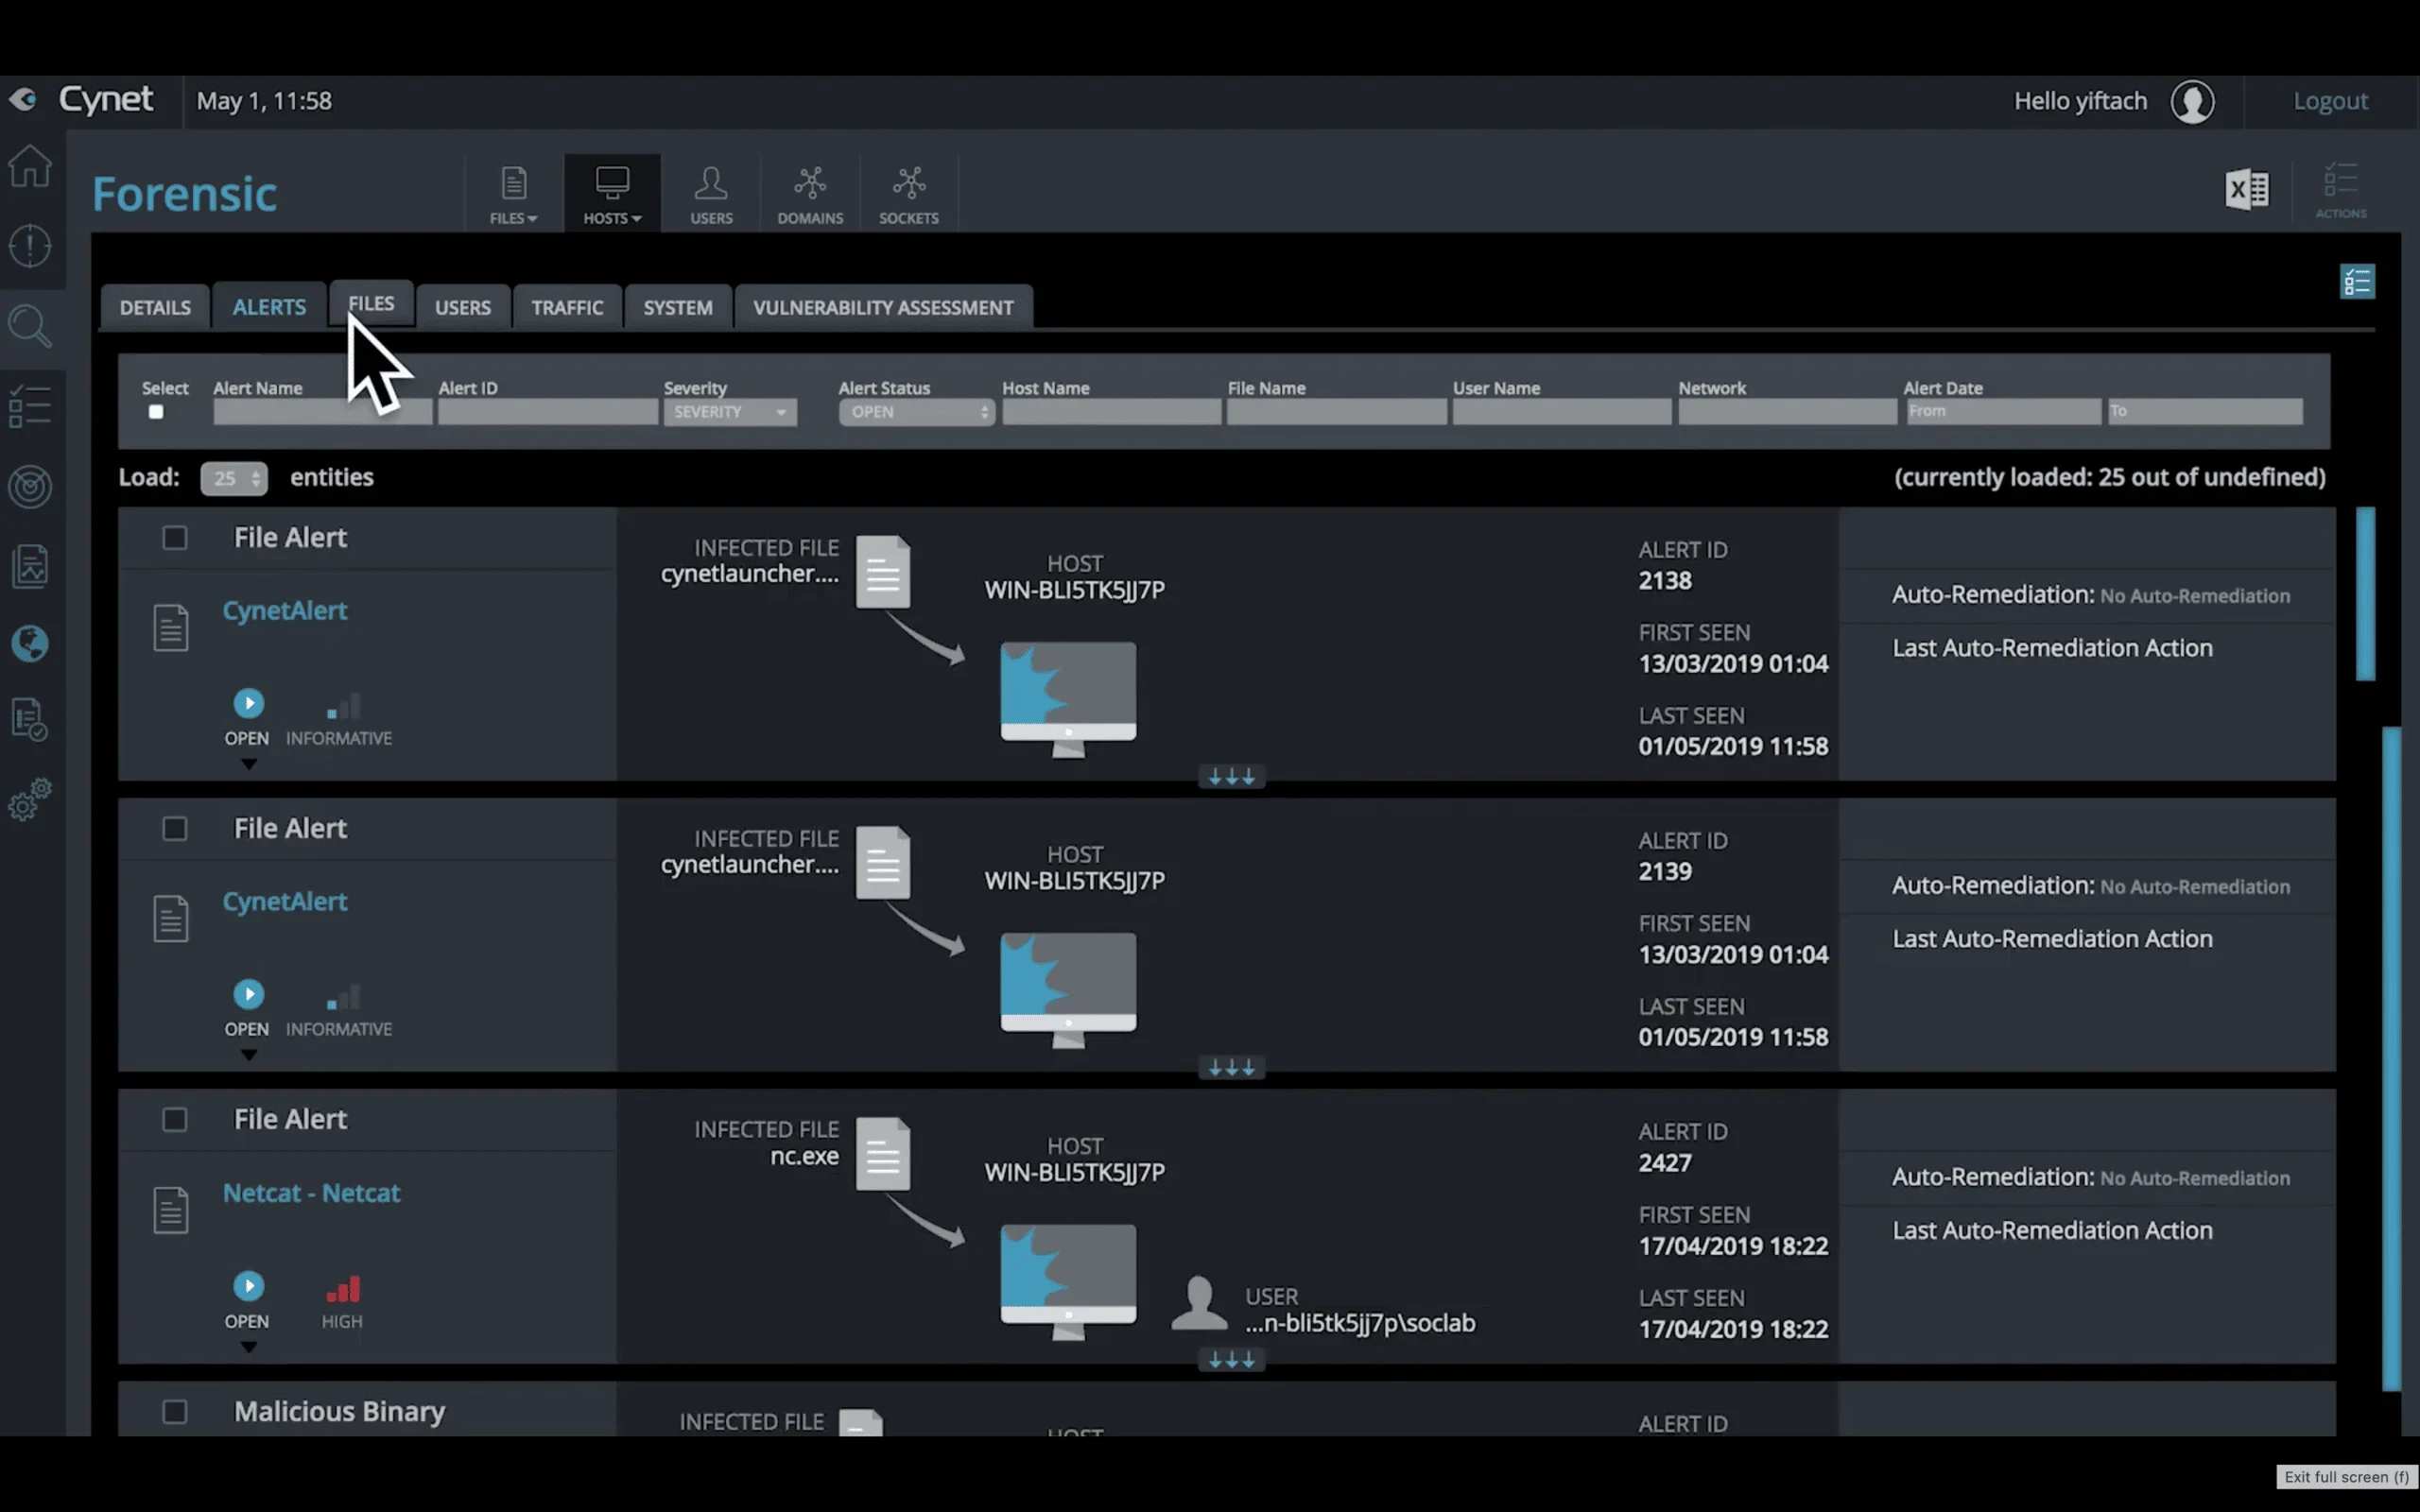Open the Users forensic section
The height and width of the screenshot is (1512, 2420).
pos(711,195)
